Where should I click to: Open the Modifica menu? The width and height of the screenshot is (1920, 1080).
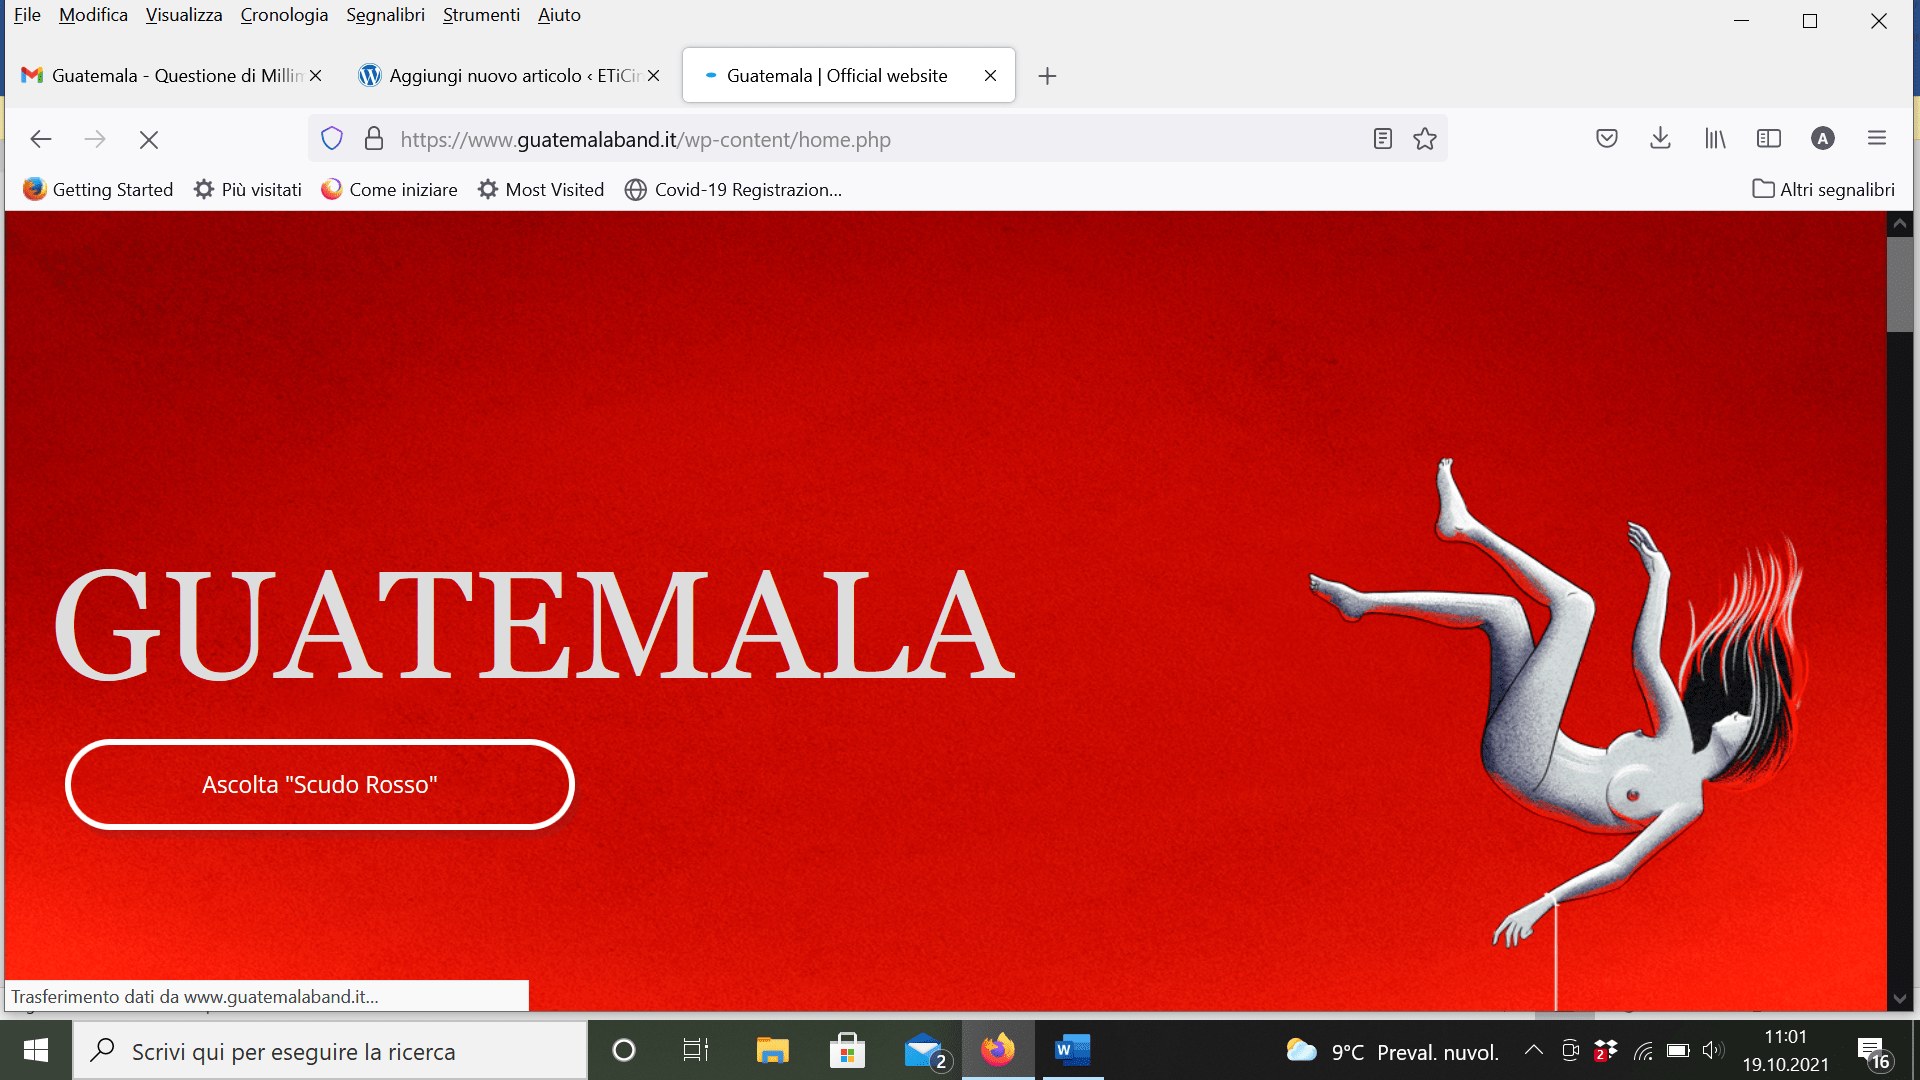point(93,15)
